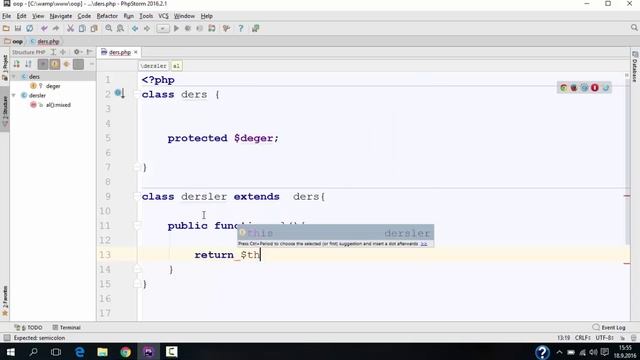This screenshot has height=360, width=640.
Task: Open the Favorites side tab
Action: 5,300
